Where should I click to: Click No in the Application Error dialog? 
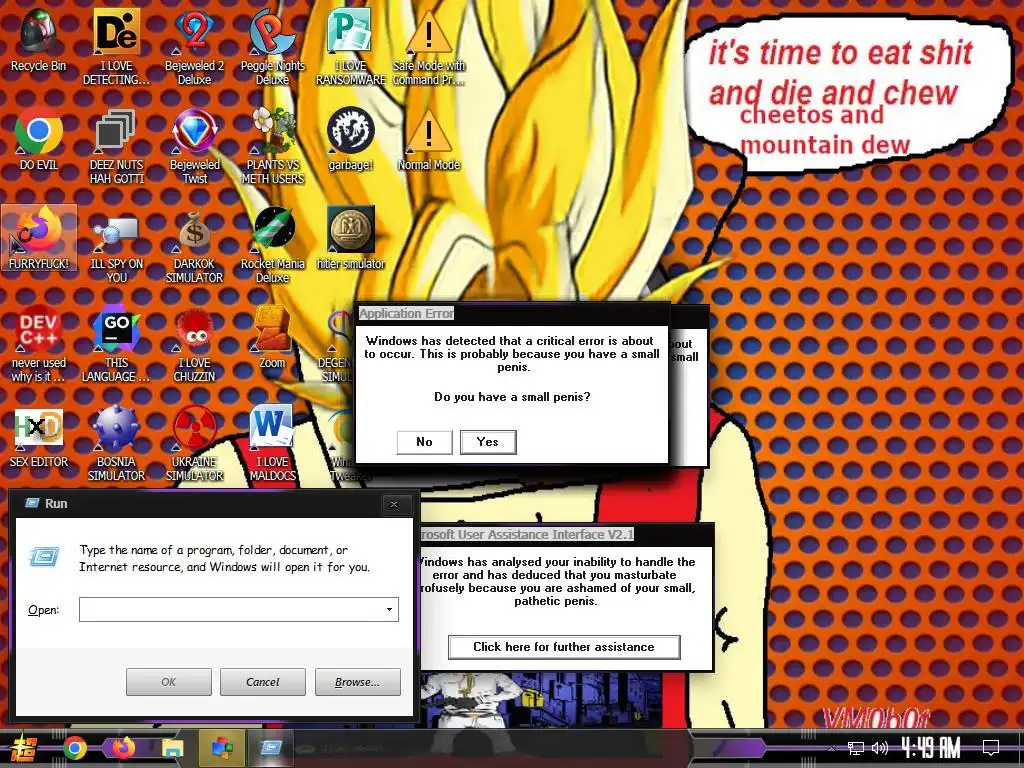(x=424, y=442)
